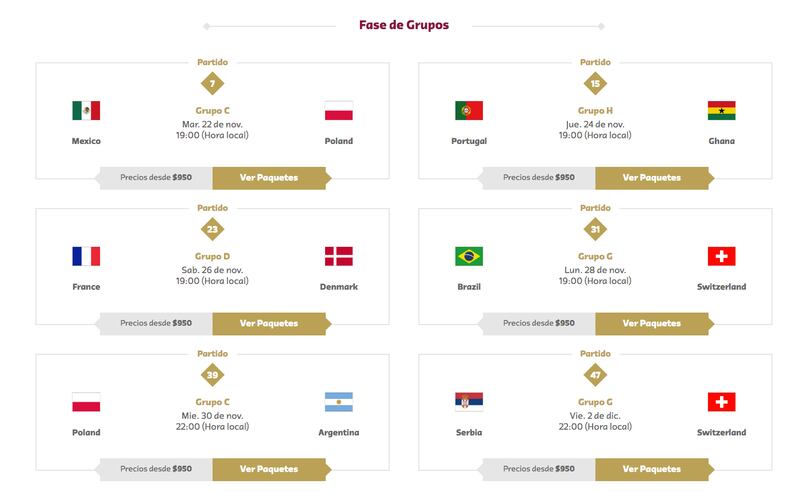Click the France flag icon
Image resolution: width=800 pixels, height=492 pixels.
click(x=86, y=256)
